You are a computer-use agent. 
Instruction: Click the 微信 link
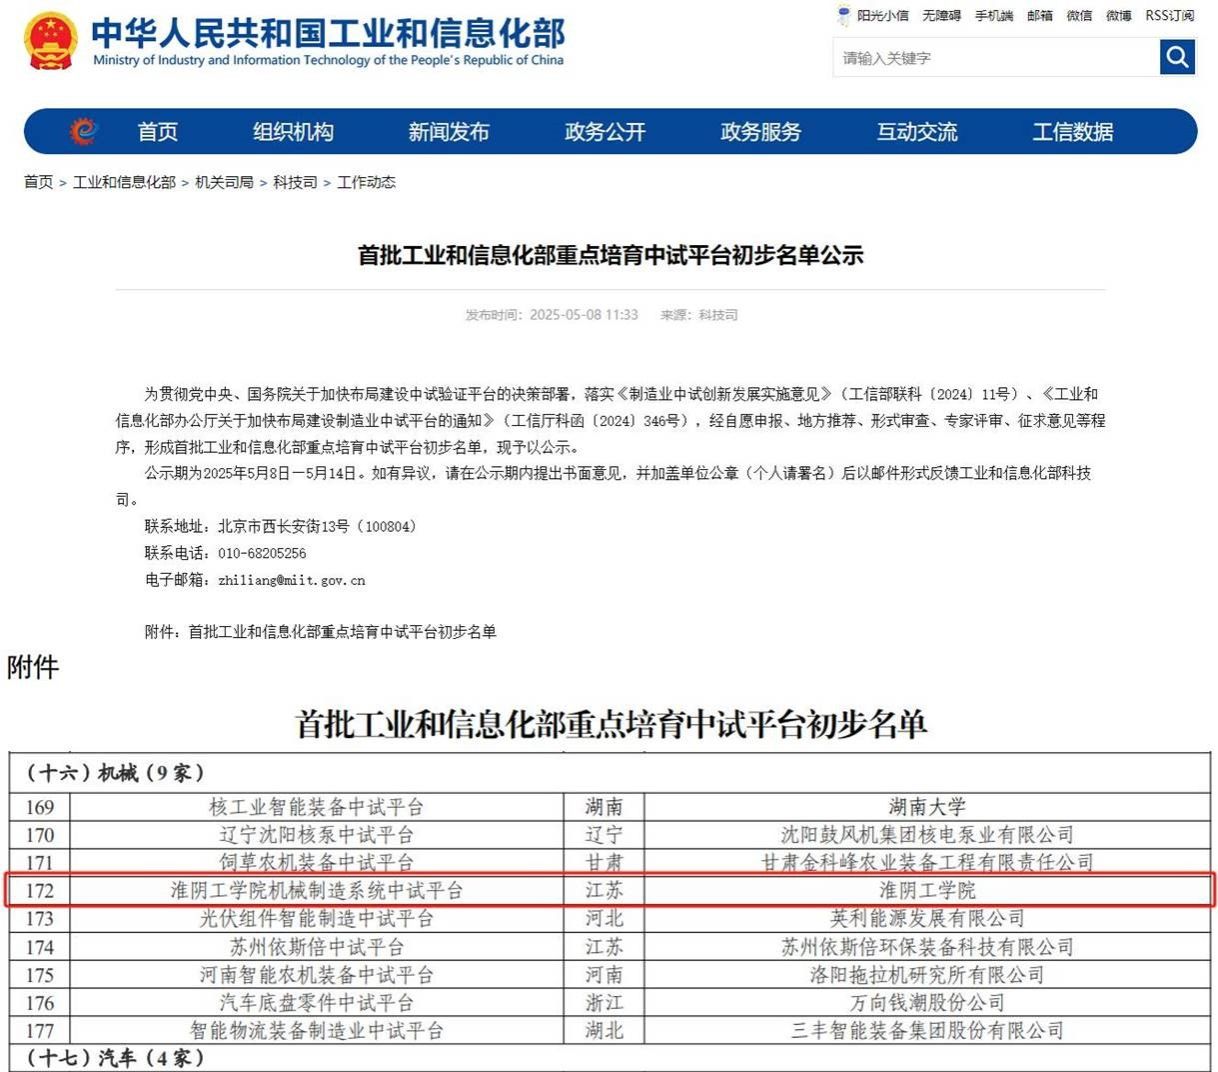click(1080, 16)
